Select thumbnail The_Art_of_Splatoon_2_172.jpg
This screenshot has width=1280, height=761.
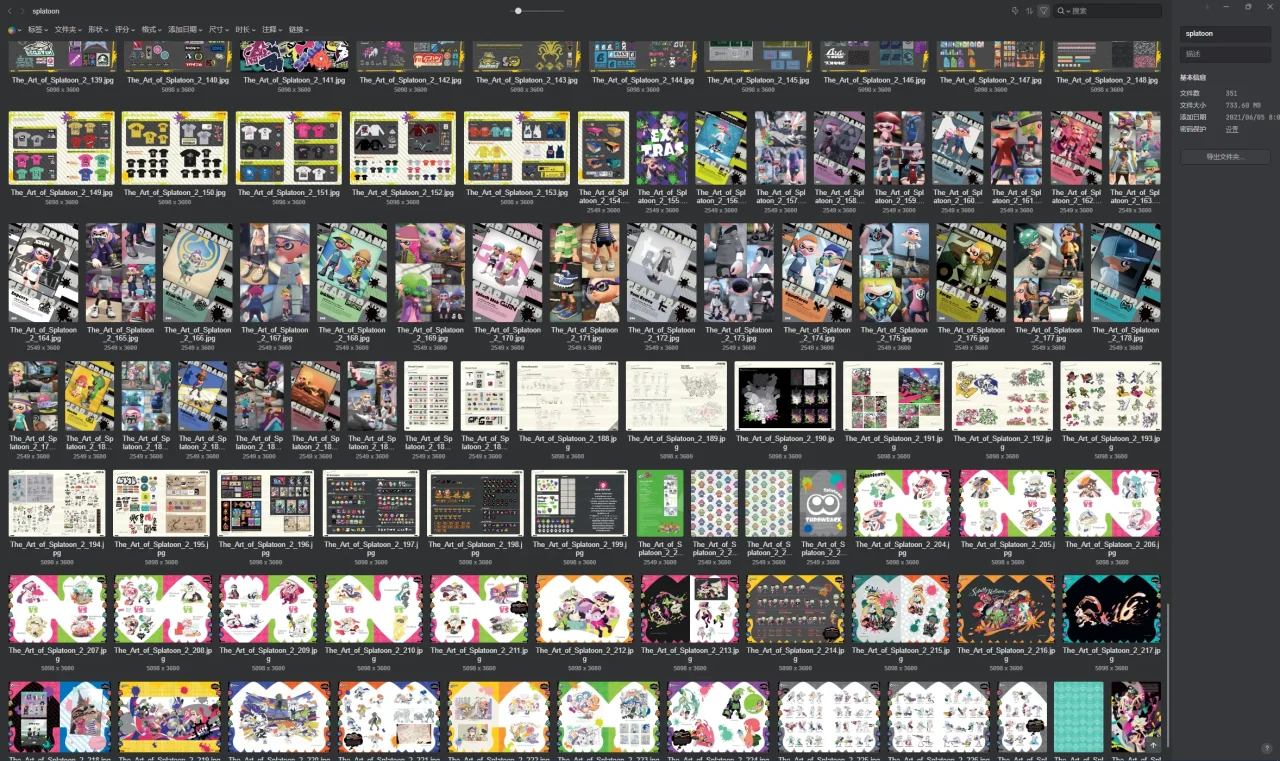[661, 272]
